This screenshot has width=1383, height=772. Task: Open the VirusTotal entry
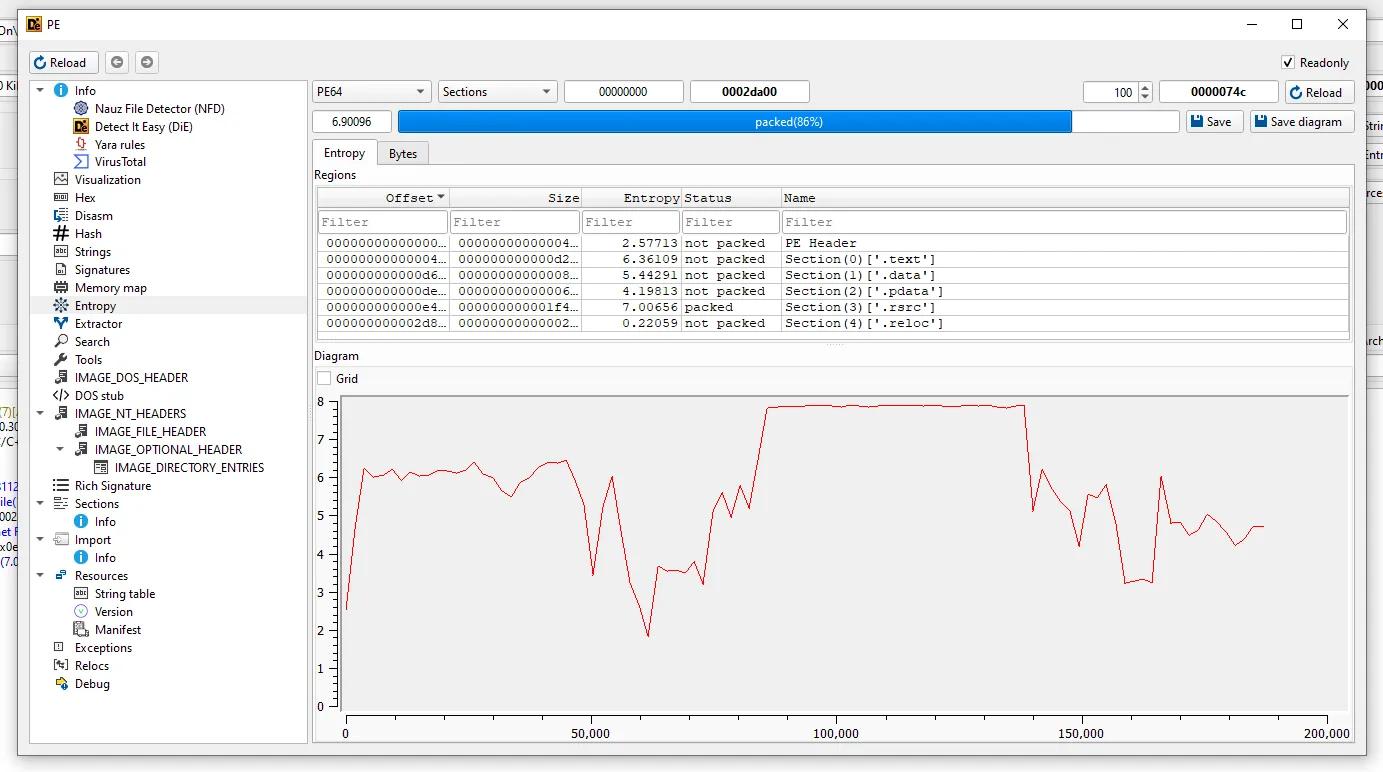click(120, 162)
